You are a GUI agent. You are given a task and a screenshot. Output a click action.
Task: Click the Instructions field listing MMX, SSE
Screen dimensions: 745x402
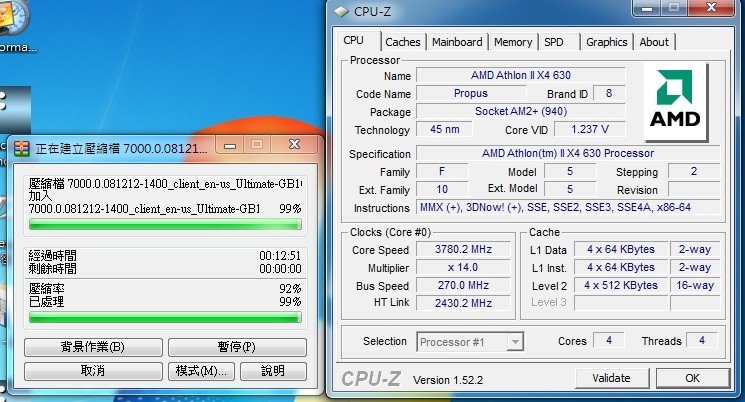[x=568, y=207]
